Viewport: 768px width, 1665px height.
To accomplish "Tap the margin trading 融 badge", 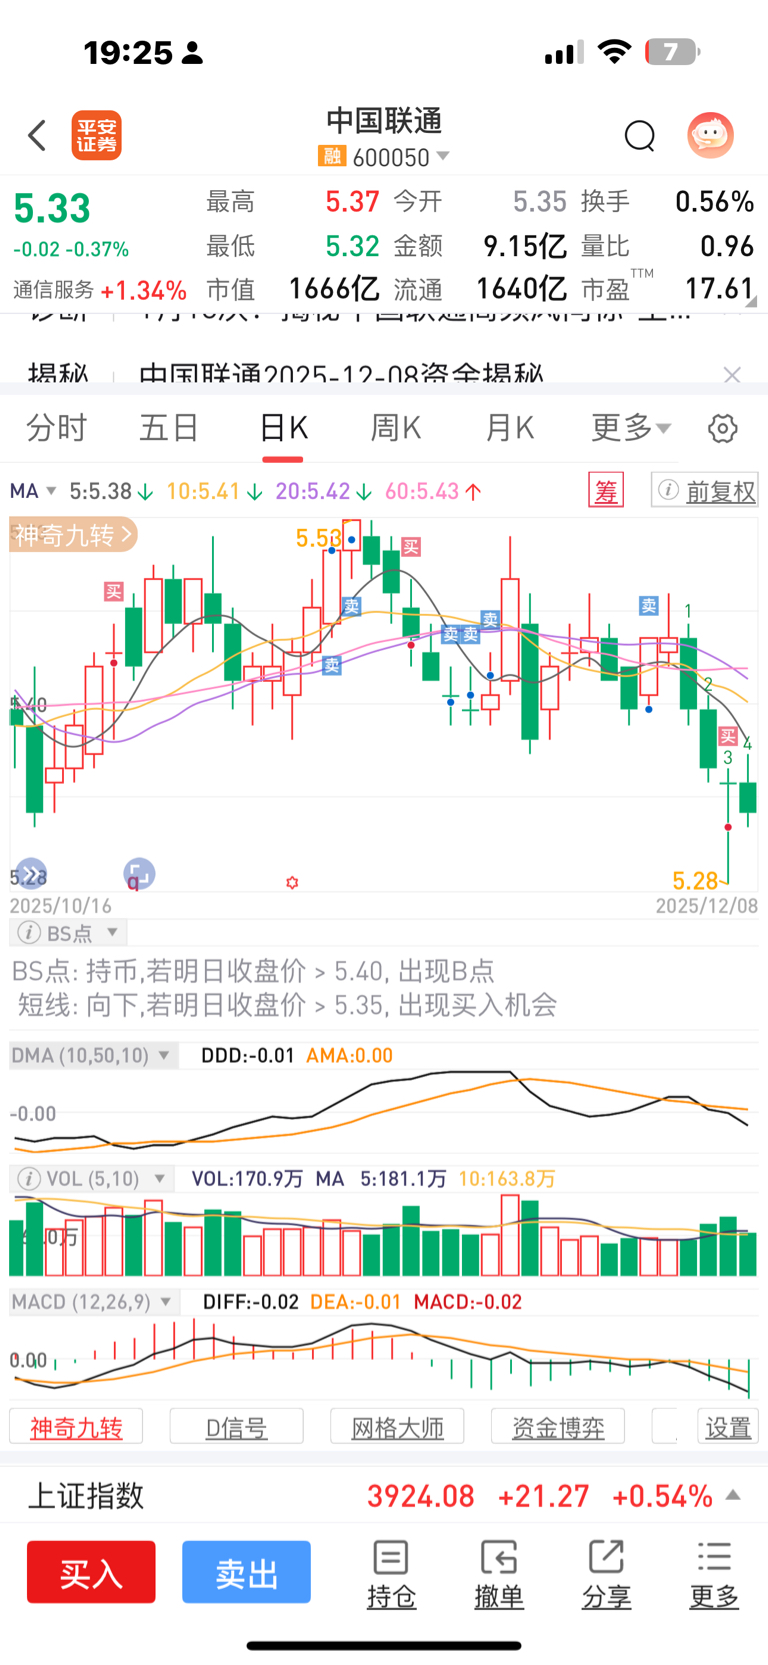I will 332,156.
